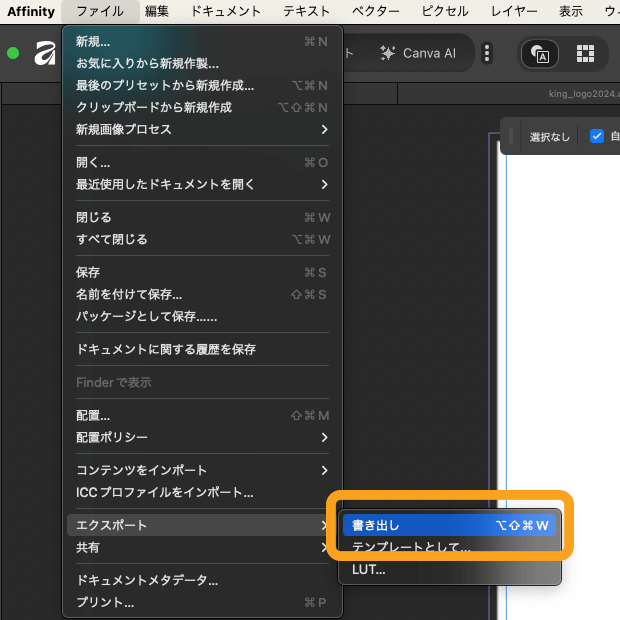This screenshot has height=620, width=620.
Task: Grab the context toolbar drag handle
Action: (511, 136)
